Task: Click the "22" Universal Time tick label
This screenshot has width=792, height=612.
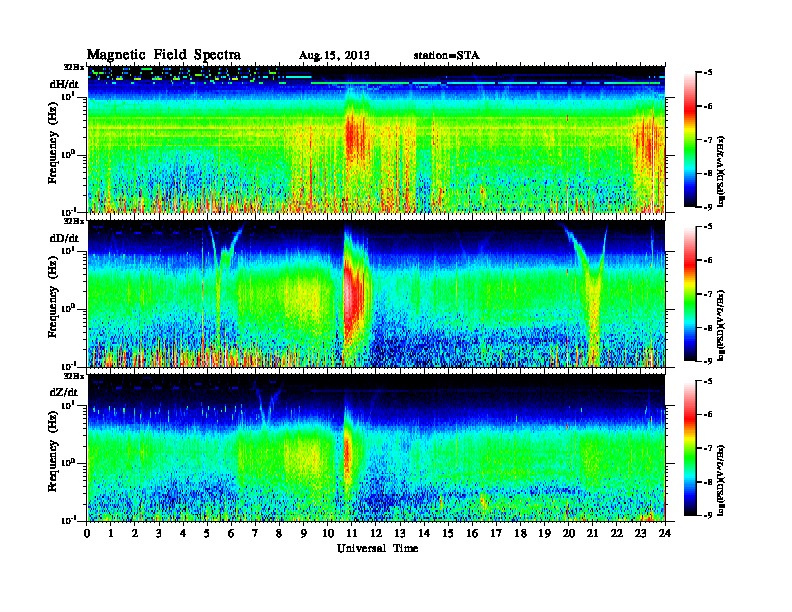Action: (617, 533)
